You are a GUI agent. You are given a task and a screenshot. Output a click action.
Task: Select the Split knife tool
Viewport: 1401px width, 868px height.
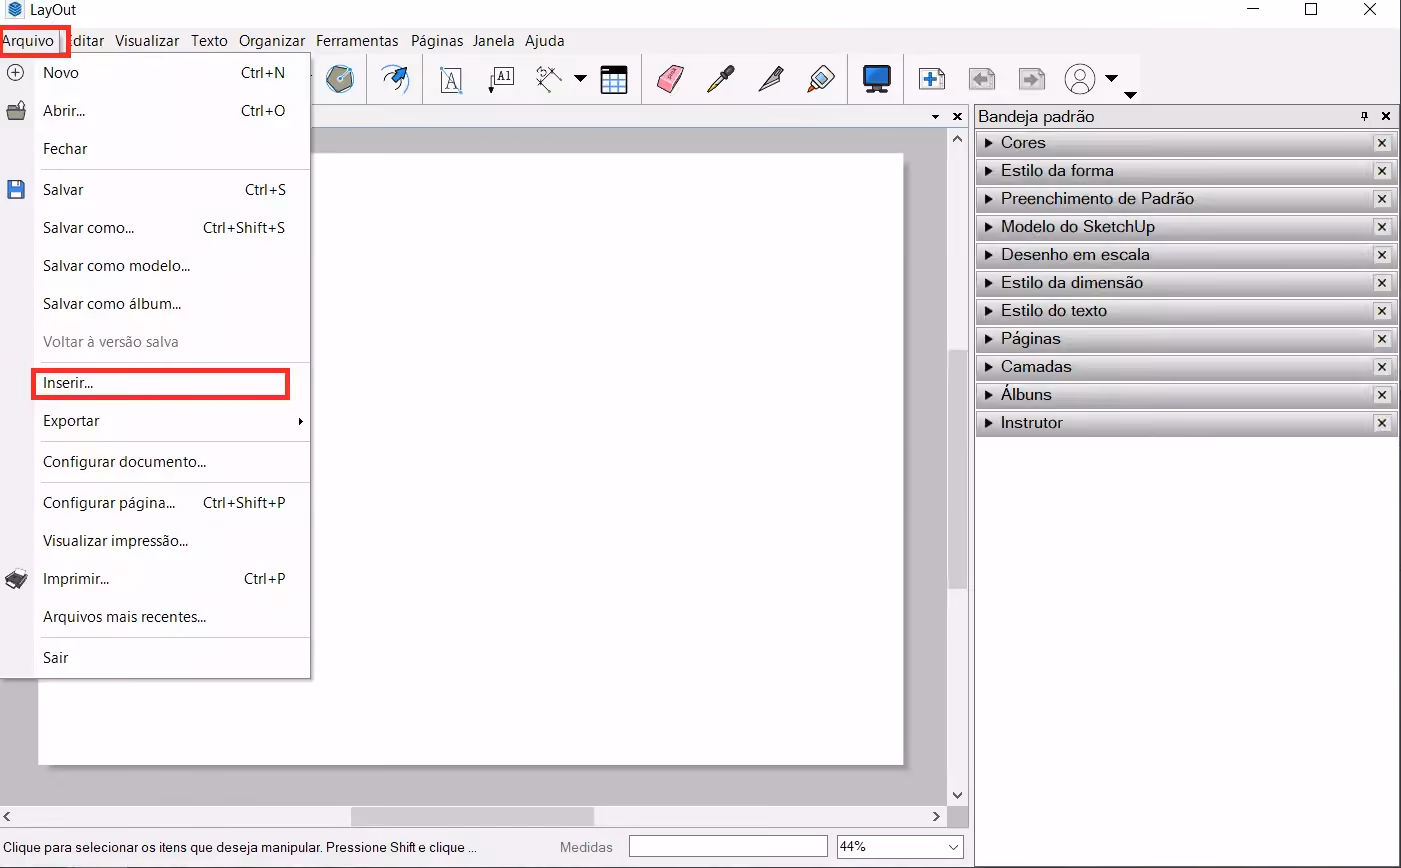coord(770,79)
